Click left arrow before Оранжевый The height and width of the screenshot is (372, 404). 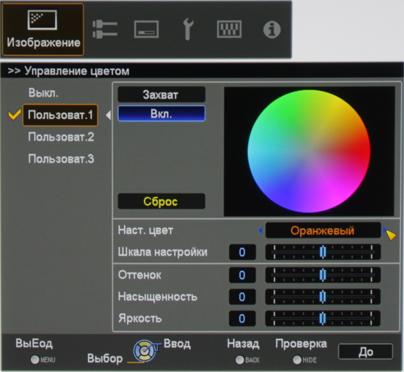click(x=260, y=230)
